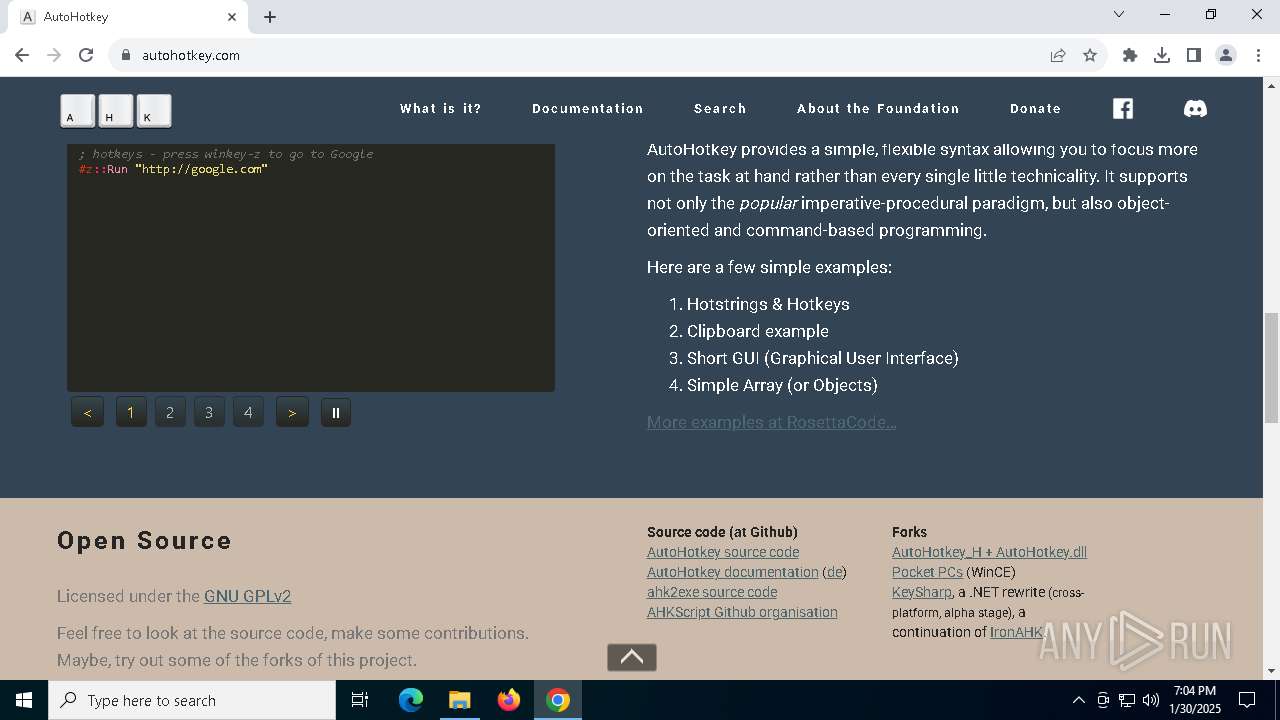Select code example 3
This screenshot has height=720, width=1280.
209,412
